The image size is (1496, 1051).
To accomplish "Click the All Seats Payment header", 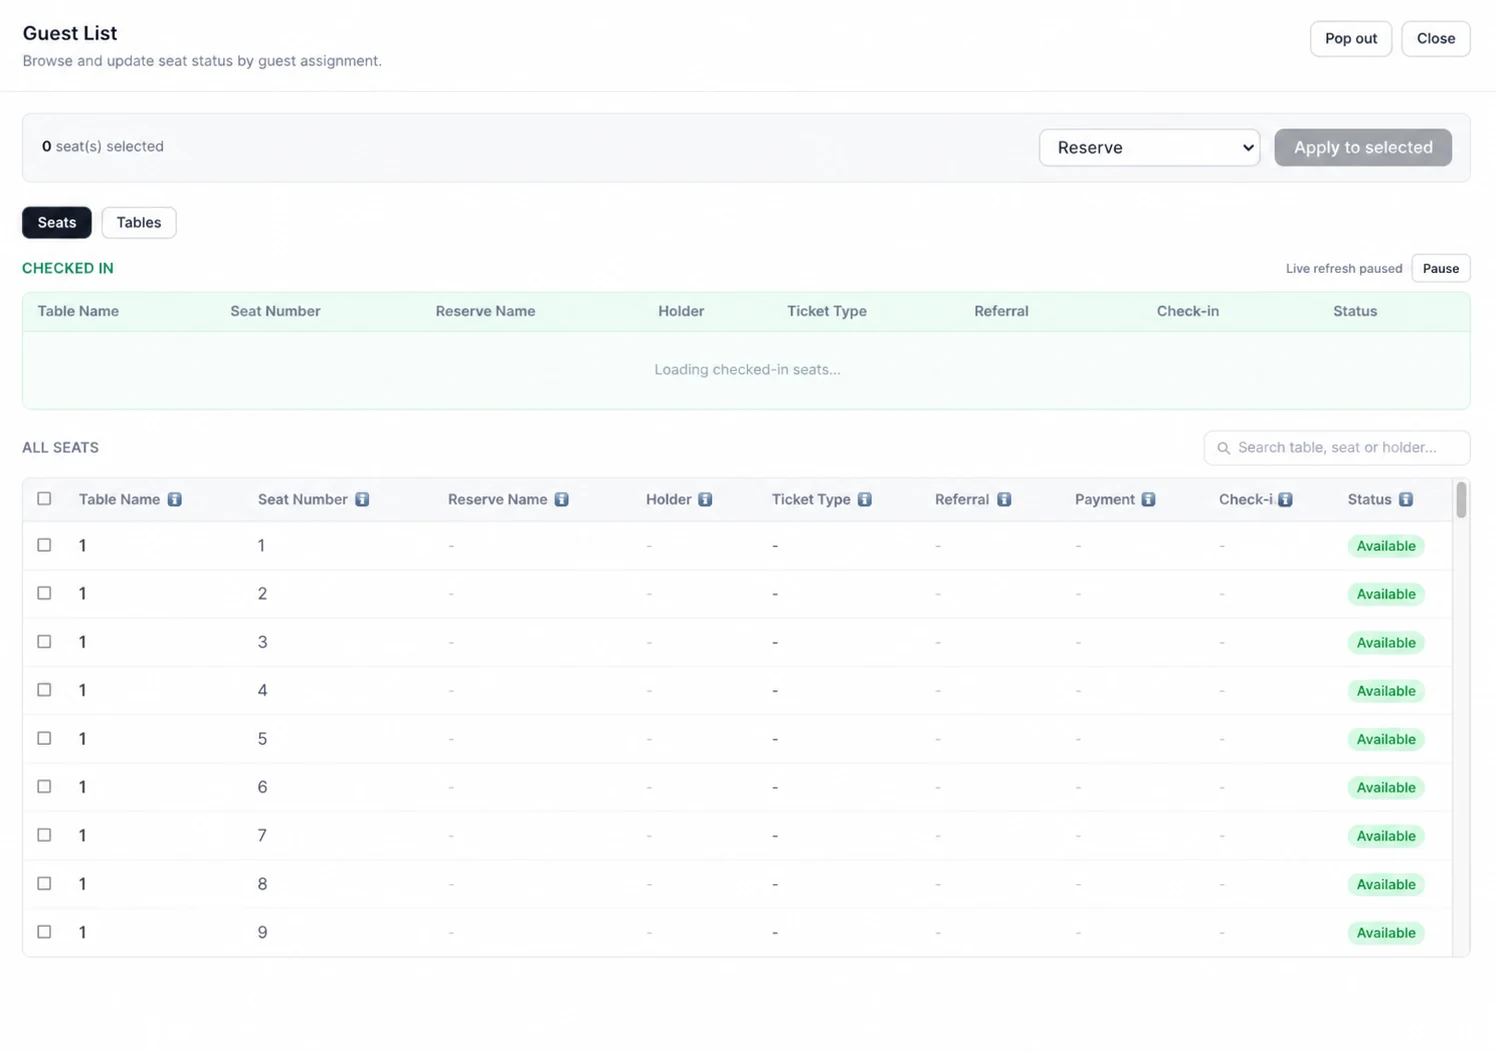I will pyautogui.click(x=1105, y=499).
